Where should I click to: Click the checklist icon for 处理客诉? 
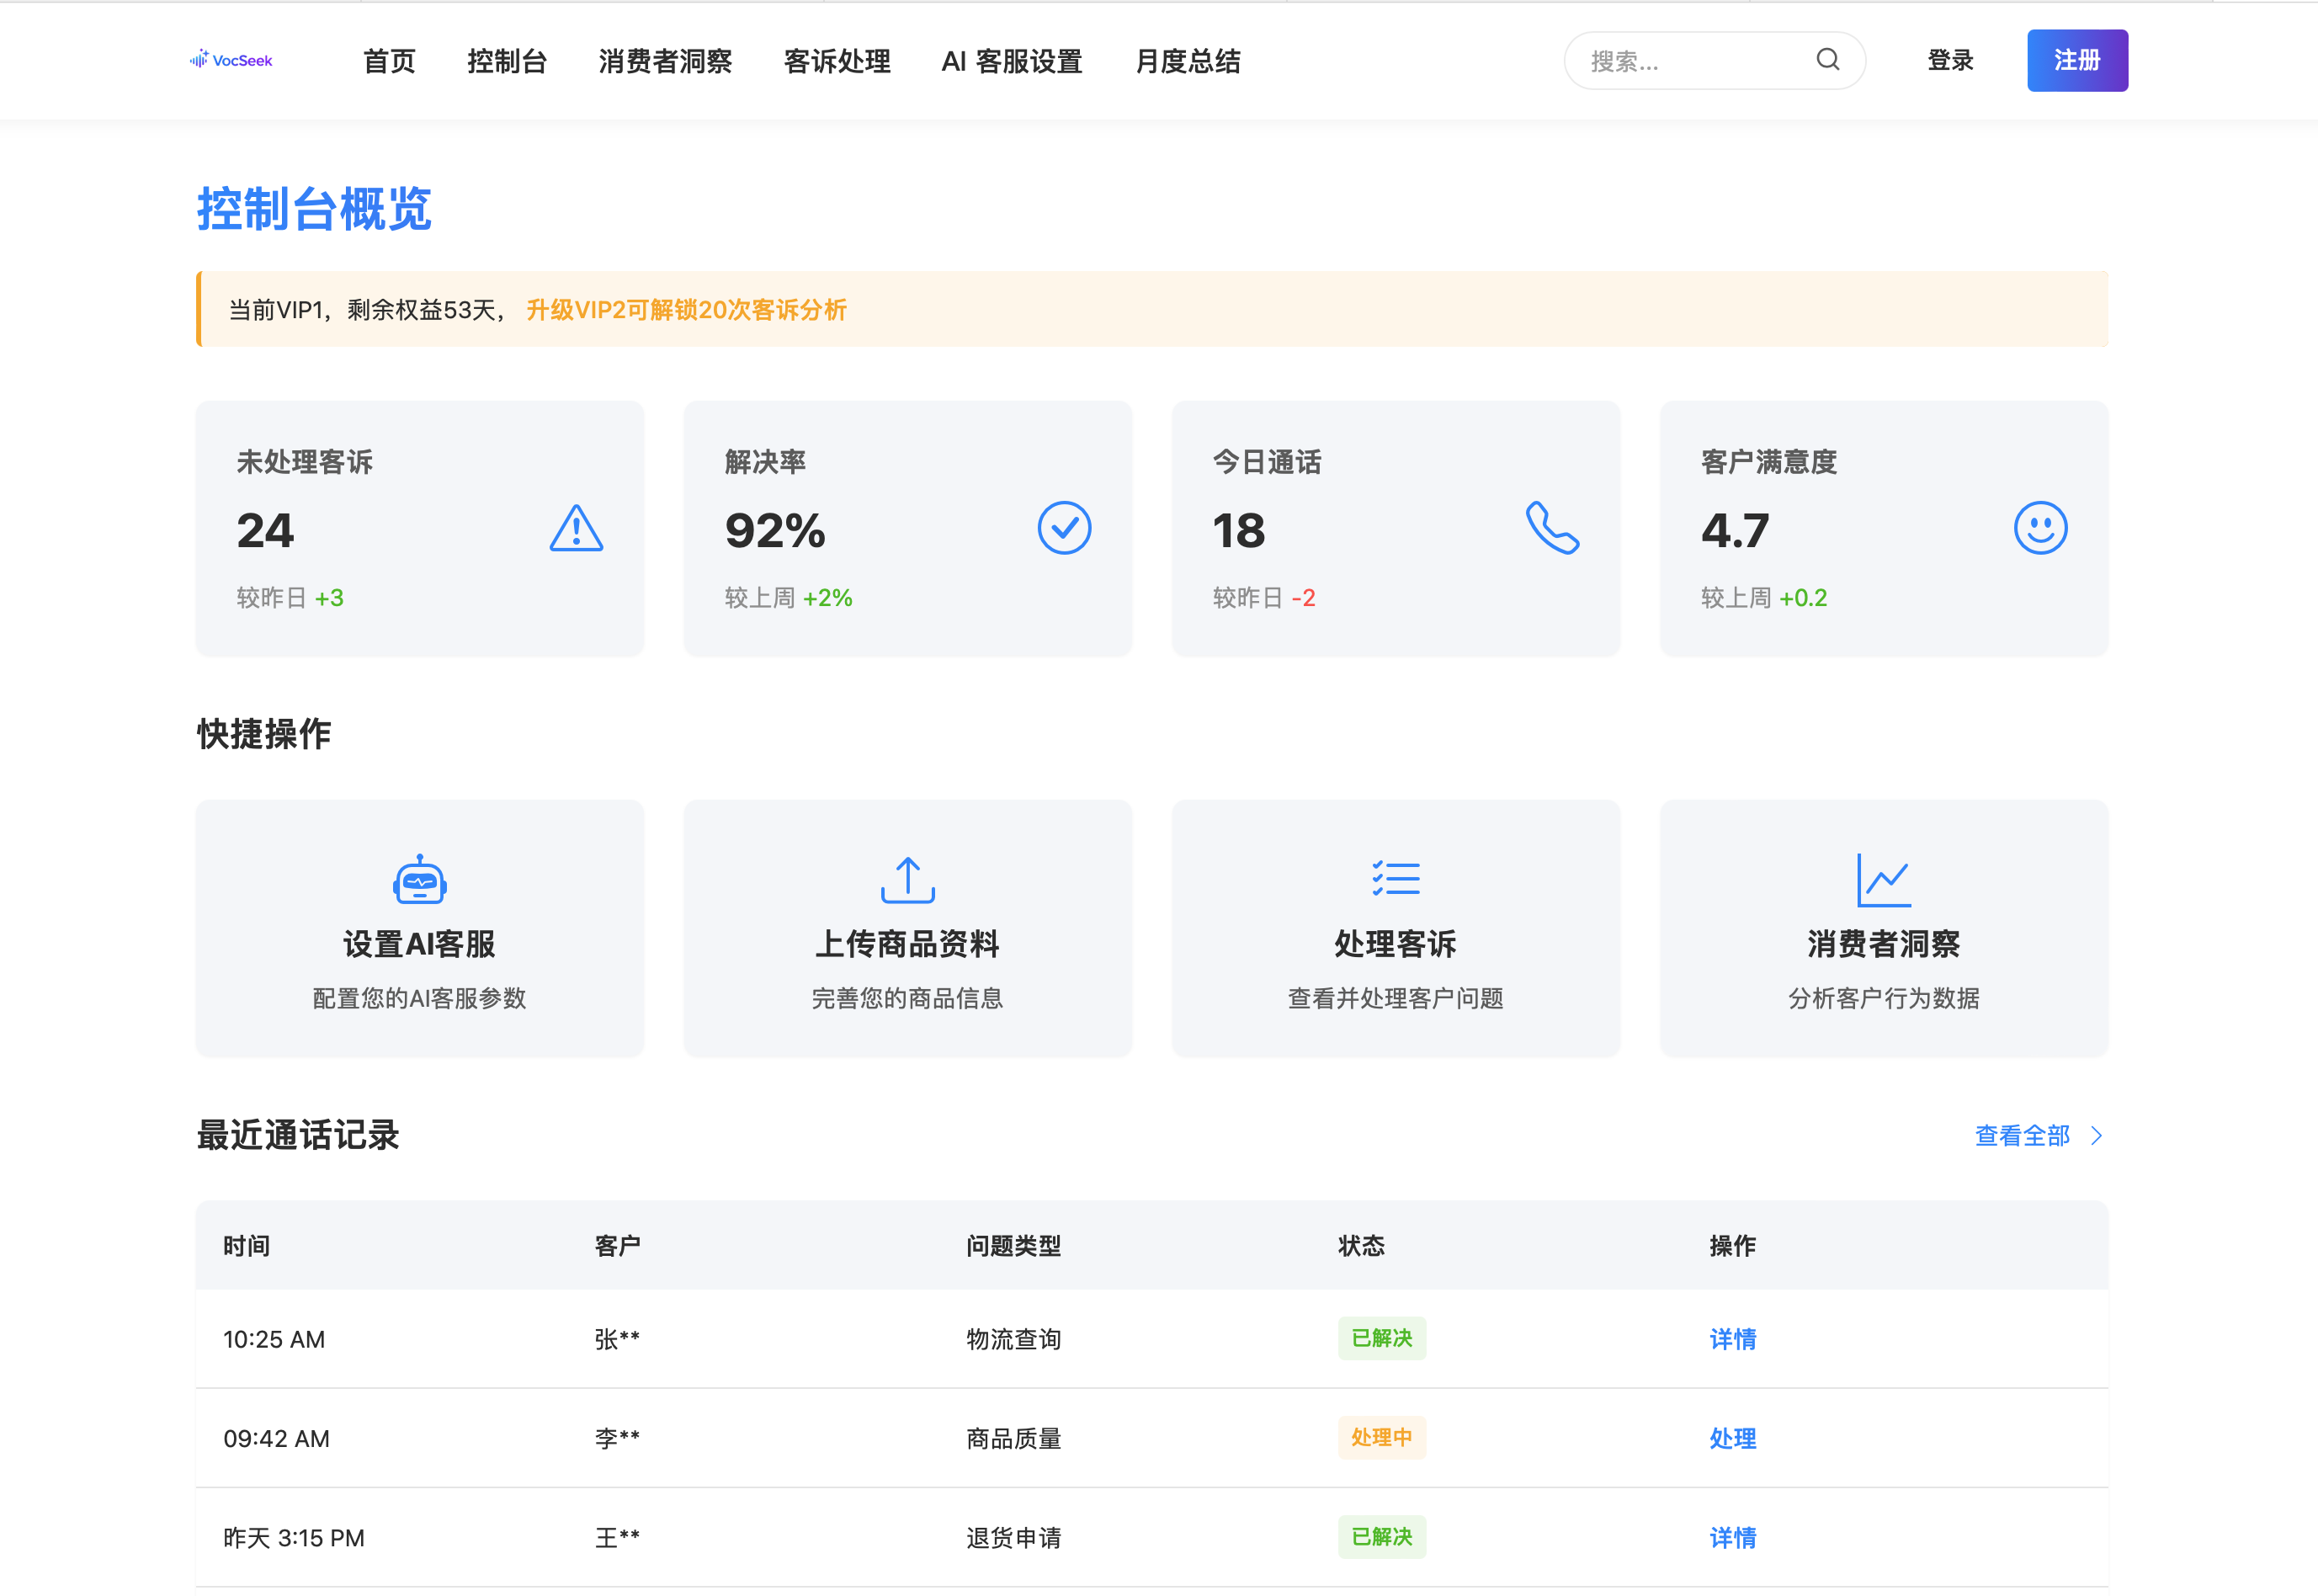(1395, 878)
